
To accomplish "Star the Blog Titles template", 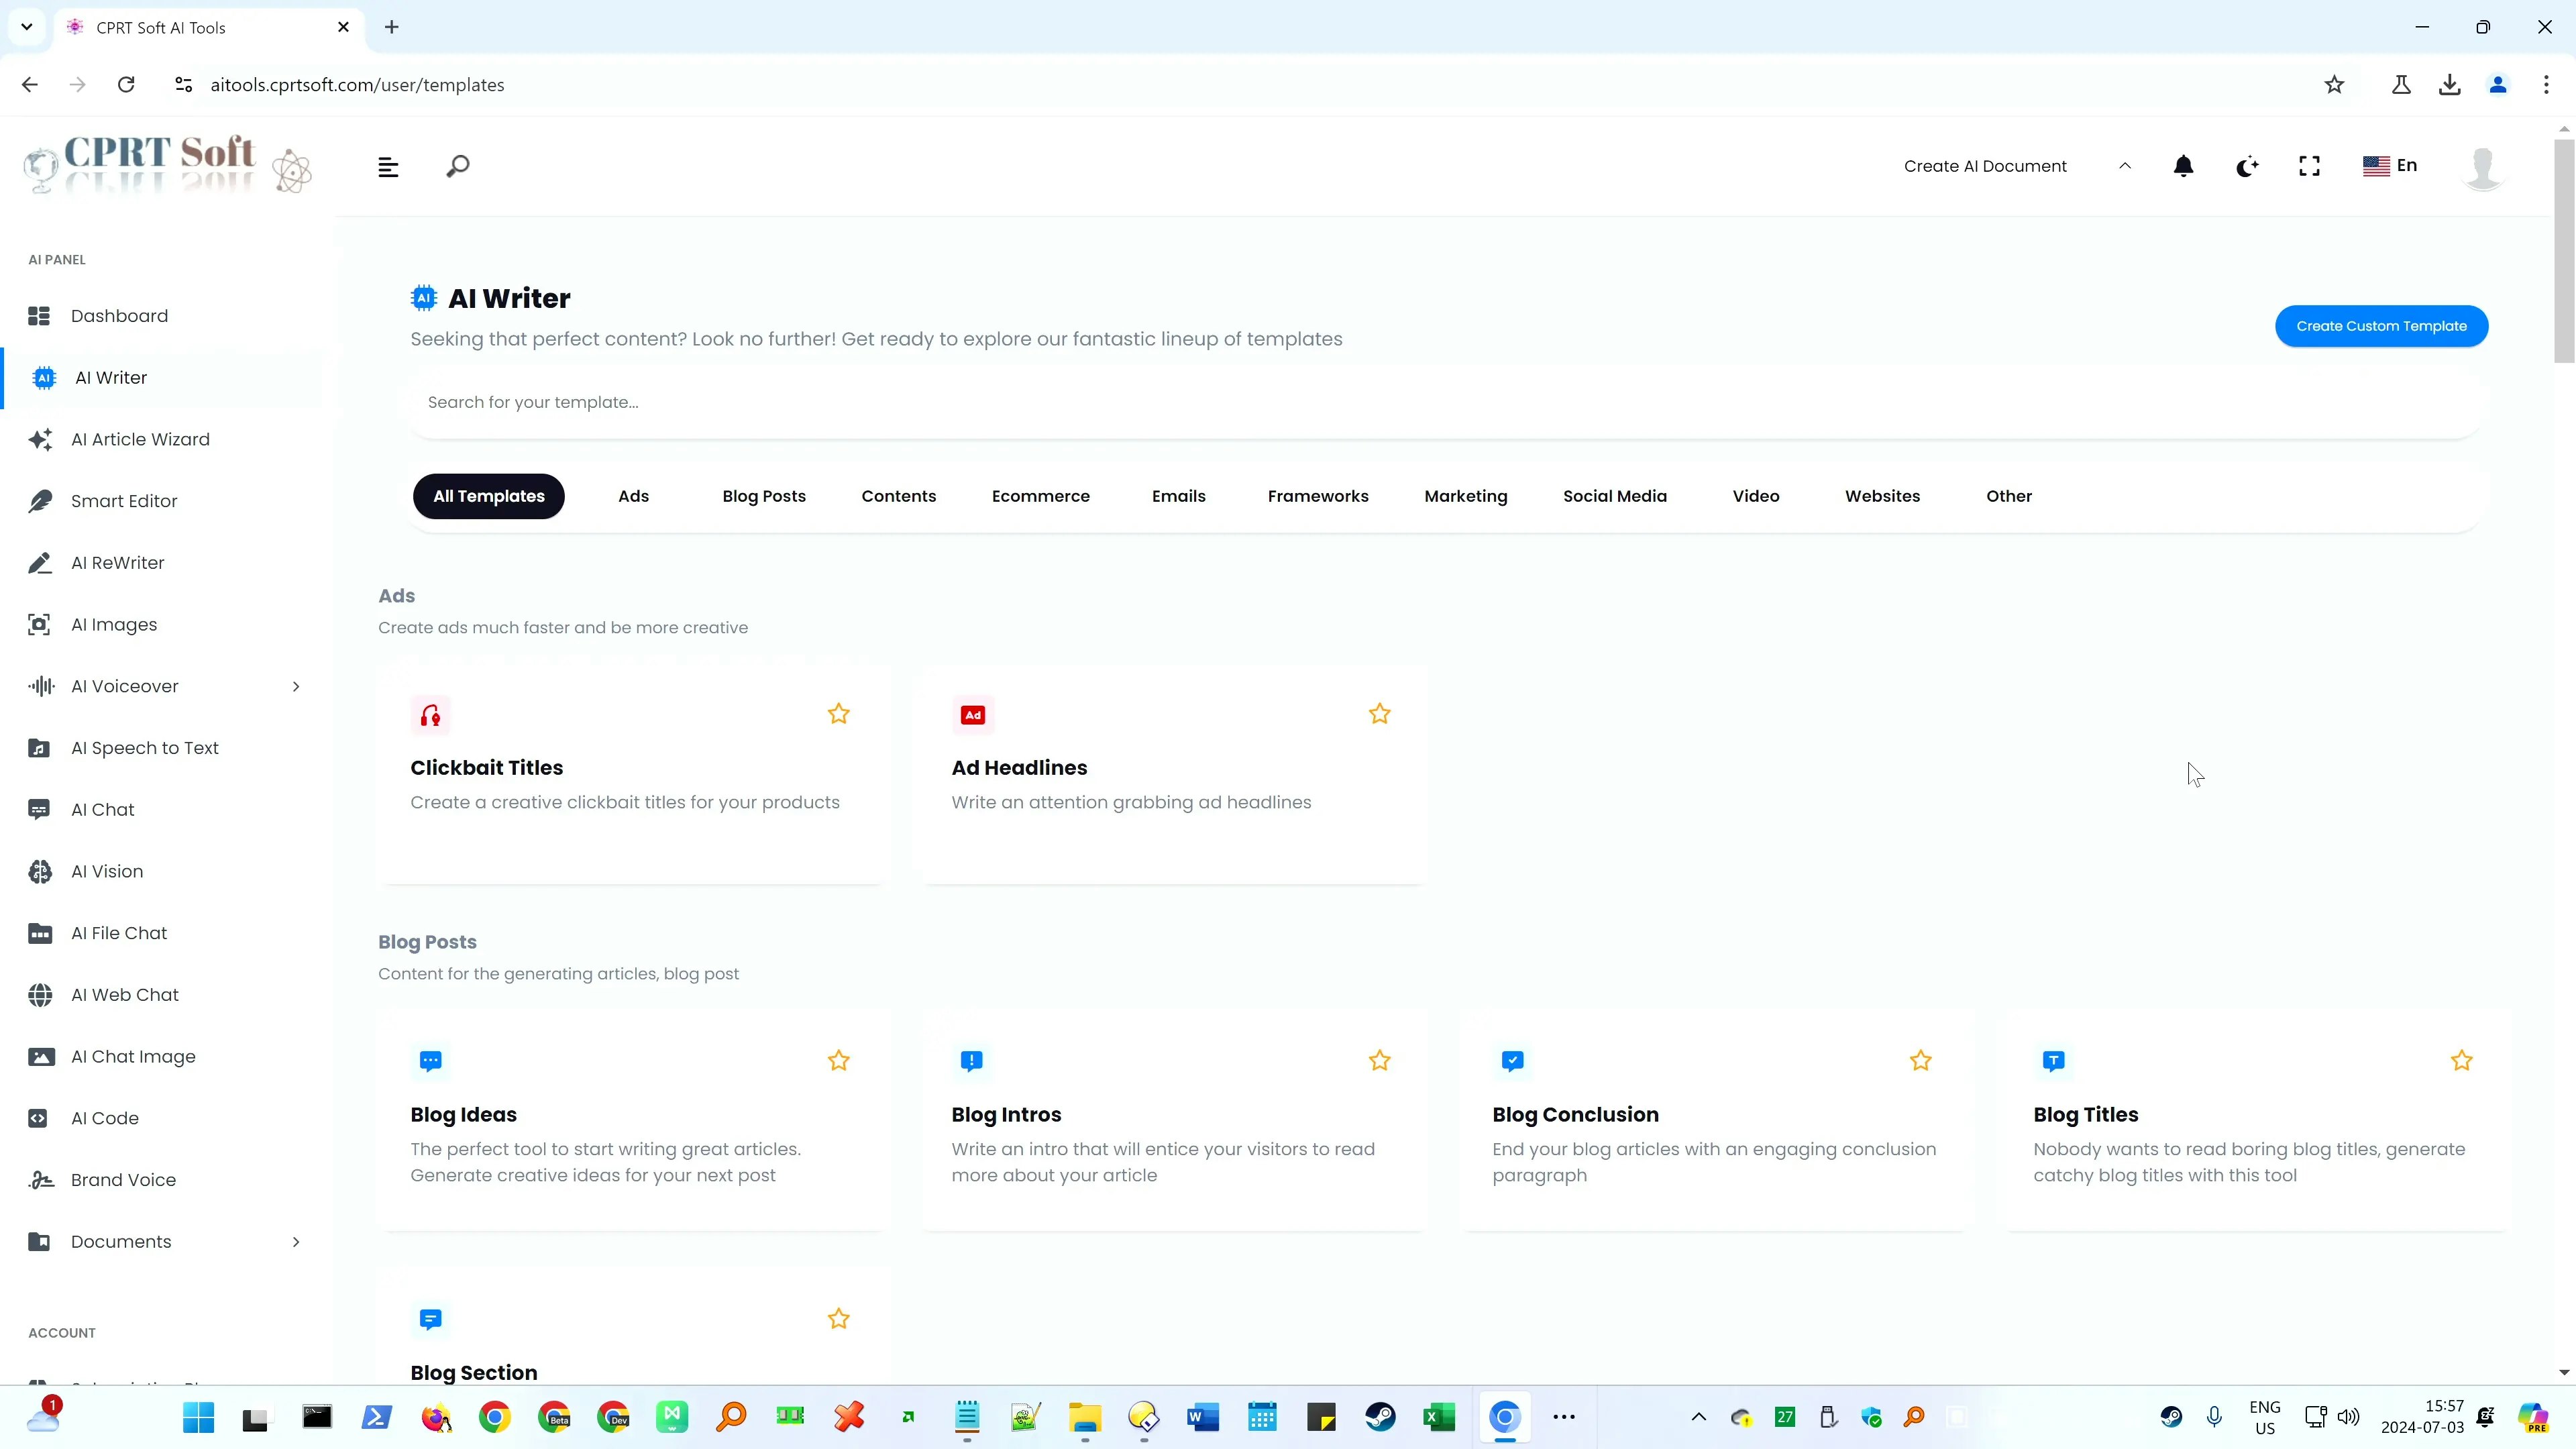I will point(2461,1061).
